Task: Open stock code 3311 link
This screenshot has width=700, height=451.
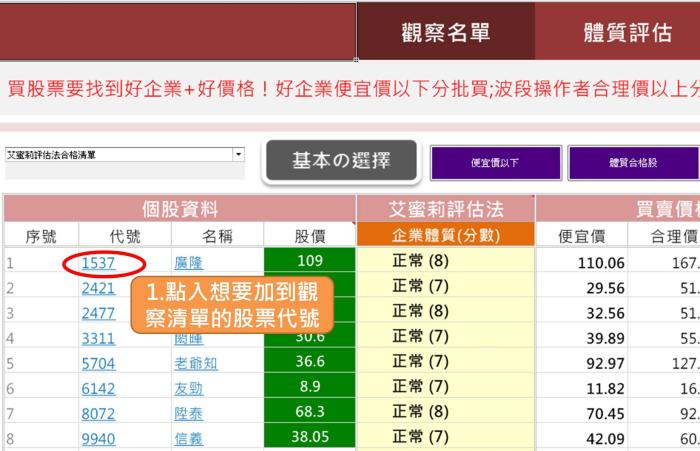Action: click(x=98, y=338)
